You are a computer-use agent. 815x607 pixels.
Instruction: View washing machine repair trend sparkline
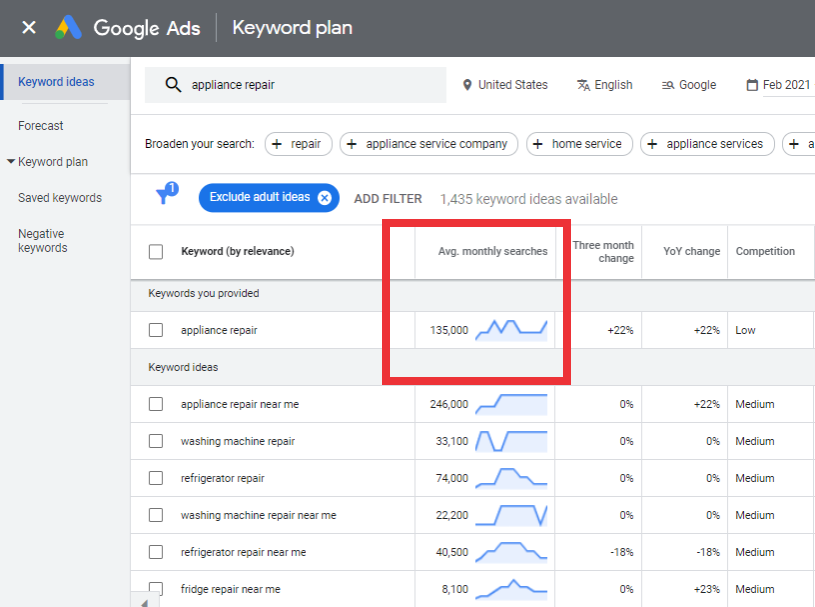pyautogui.click(x=511, y=441)
